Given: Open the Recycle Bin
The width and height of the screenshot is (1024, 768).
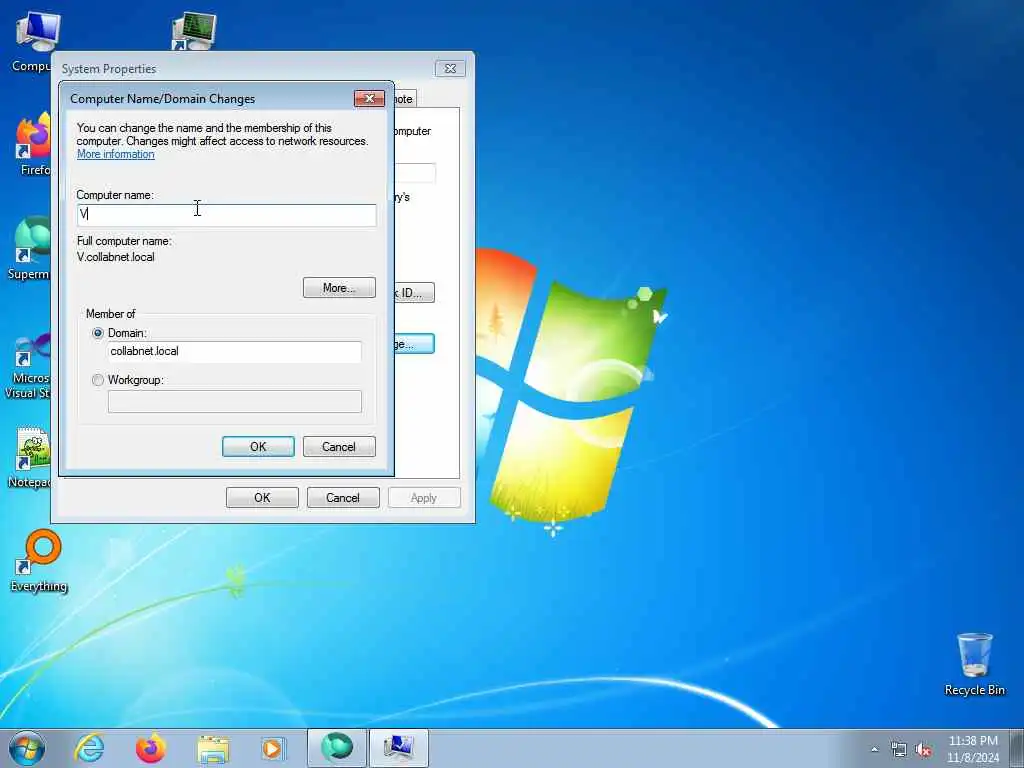Looking at the screenshot, I should coord(974,665).
